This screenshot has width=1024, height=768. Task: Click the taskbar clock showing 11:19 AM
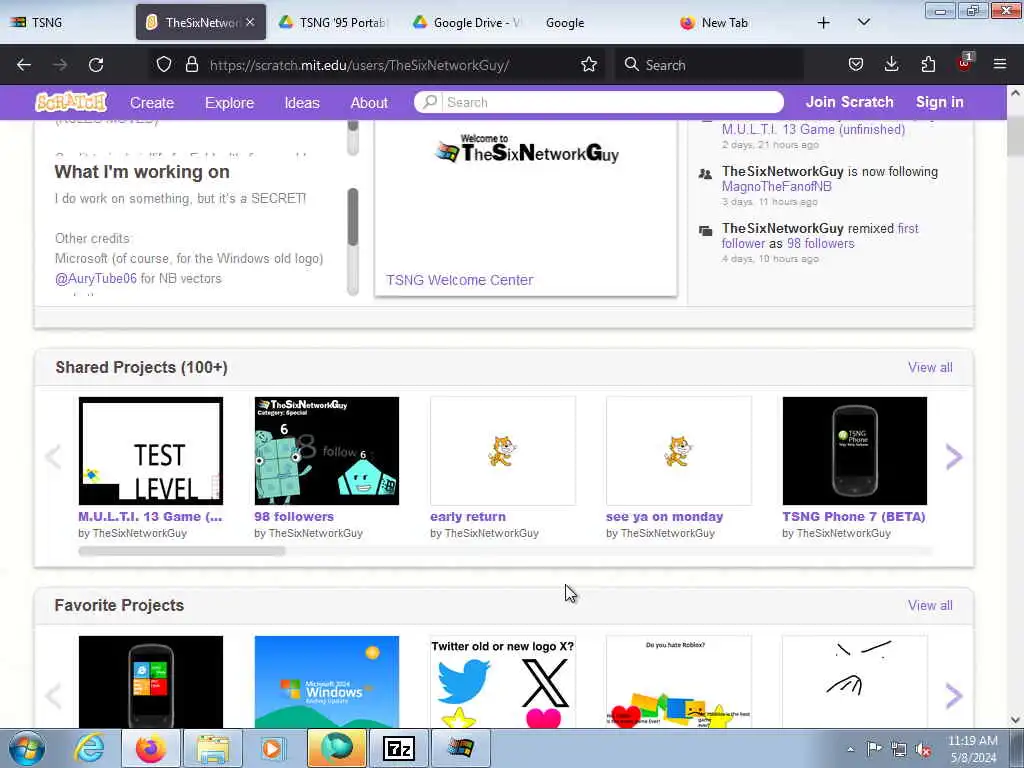click(972, 749)
